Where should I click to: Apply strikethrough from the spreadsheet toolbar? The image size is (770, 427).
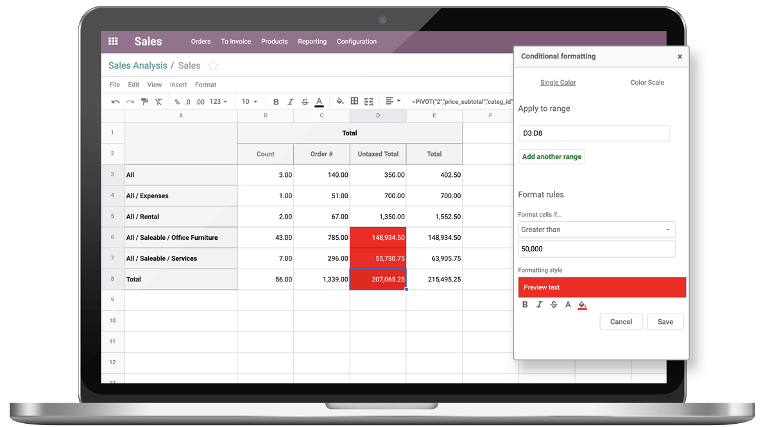304,101
